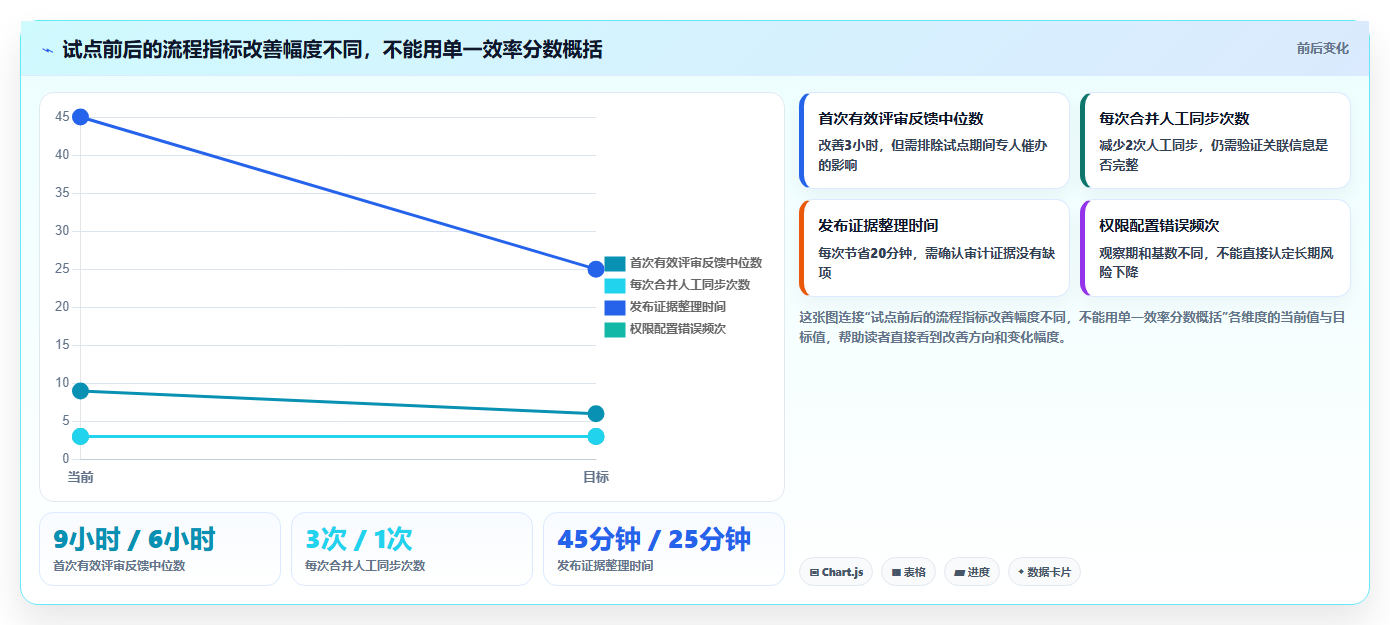This screenshot has width=1390, height=625.
Task: Click the 当前 x-axis label
Action: [x=81, y=477]
